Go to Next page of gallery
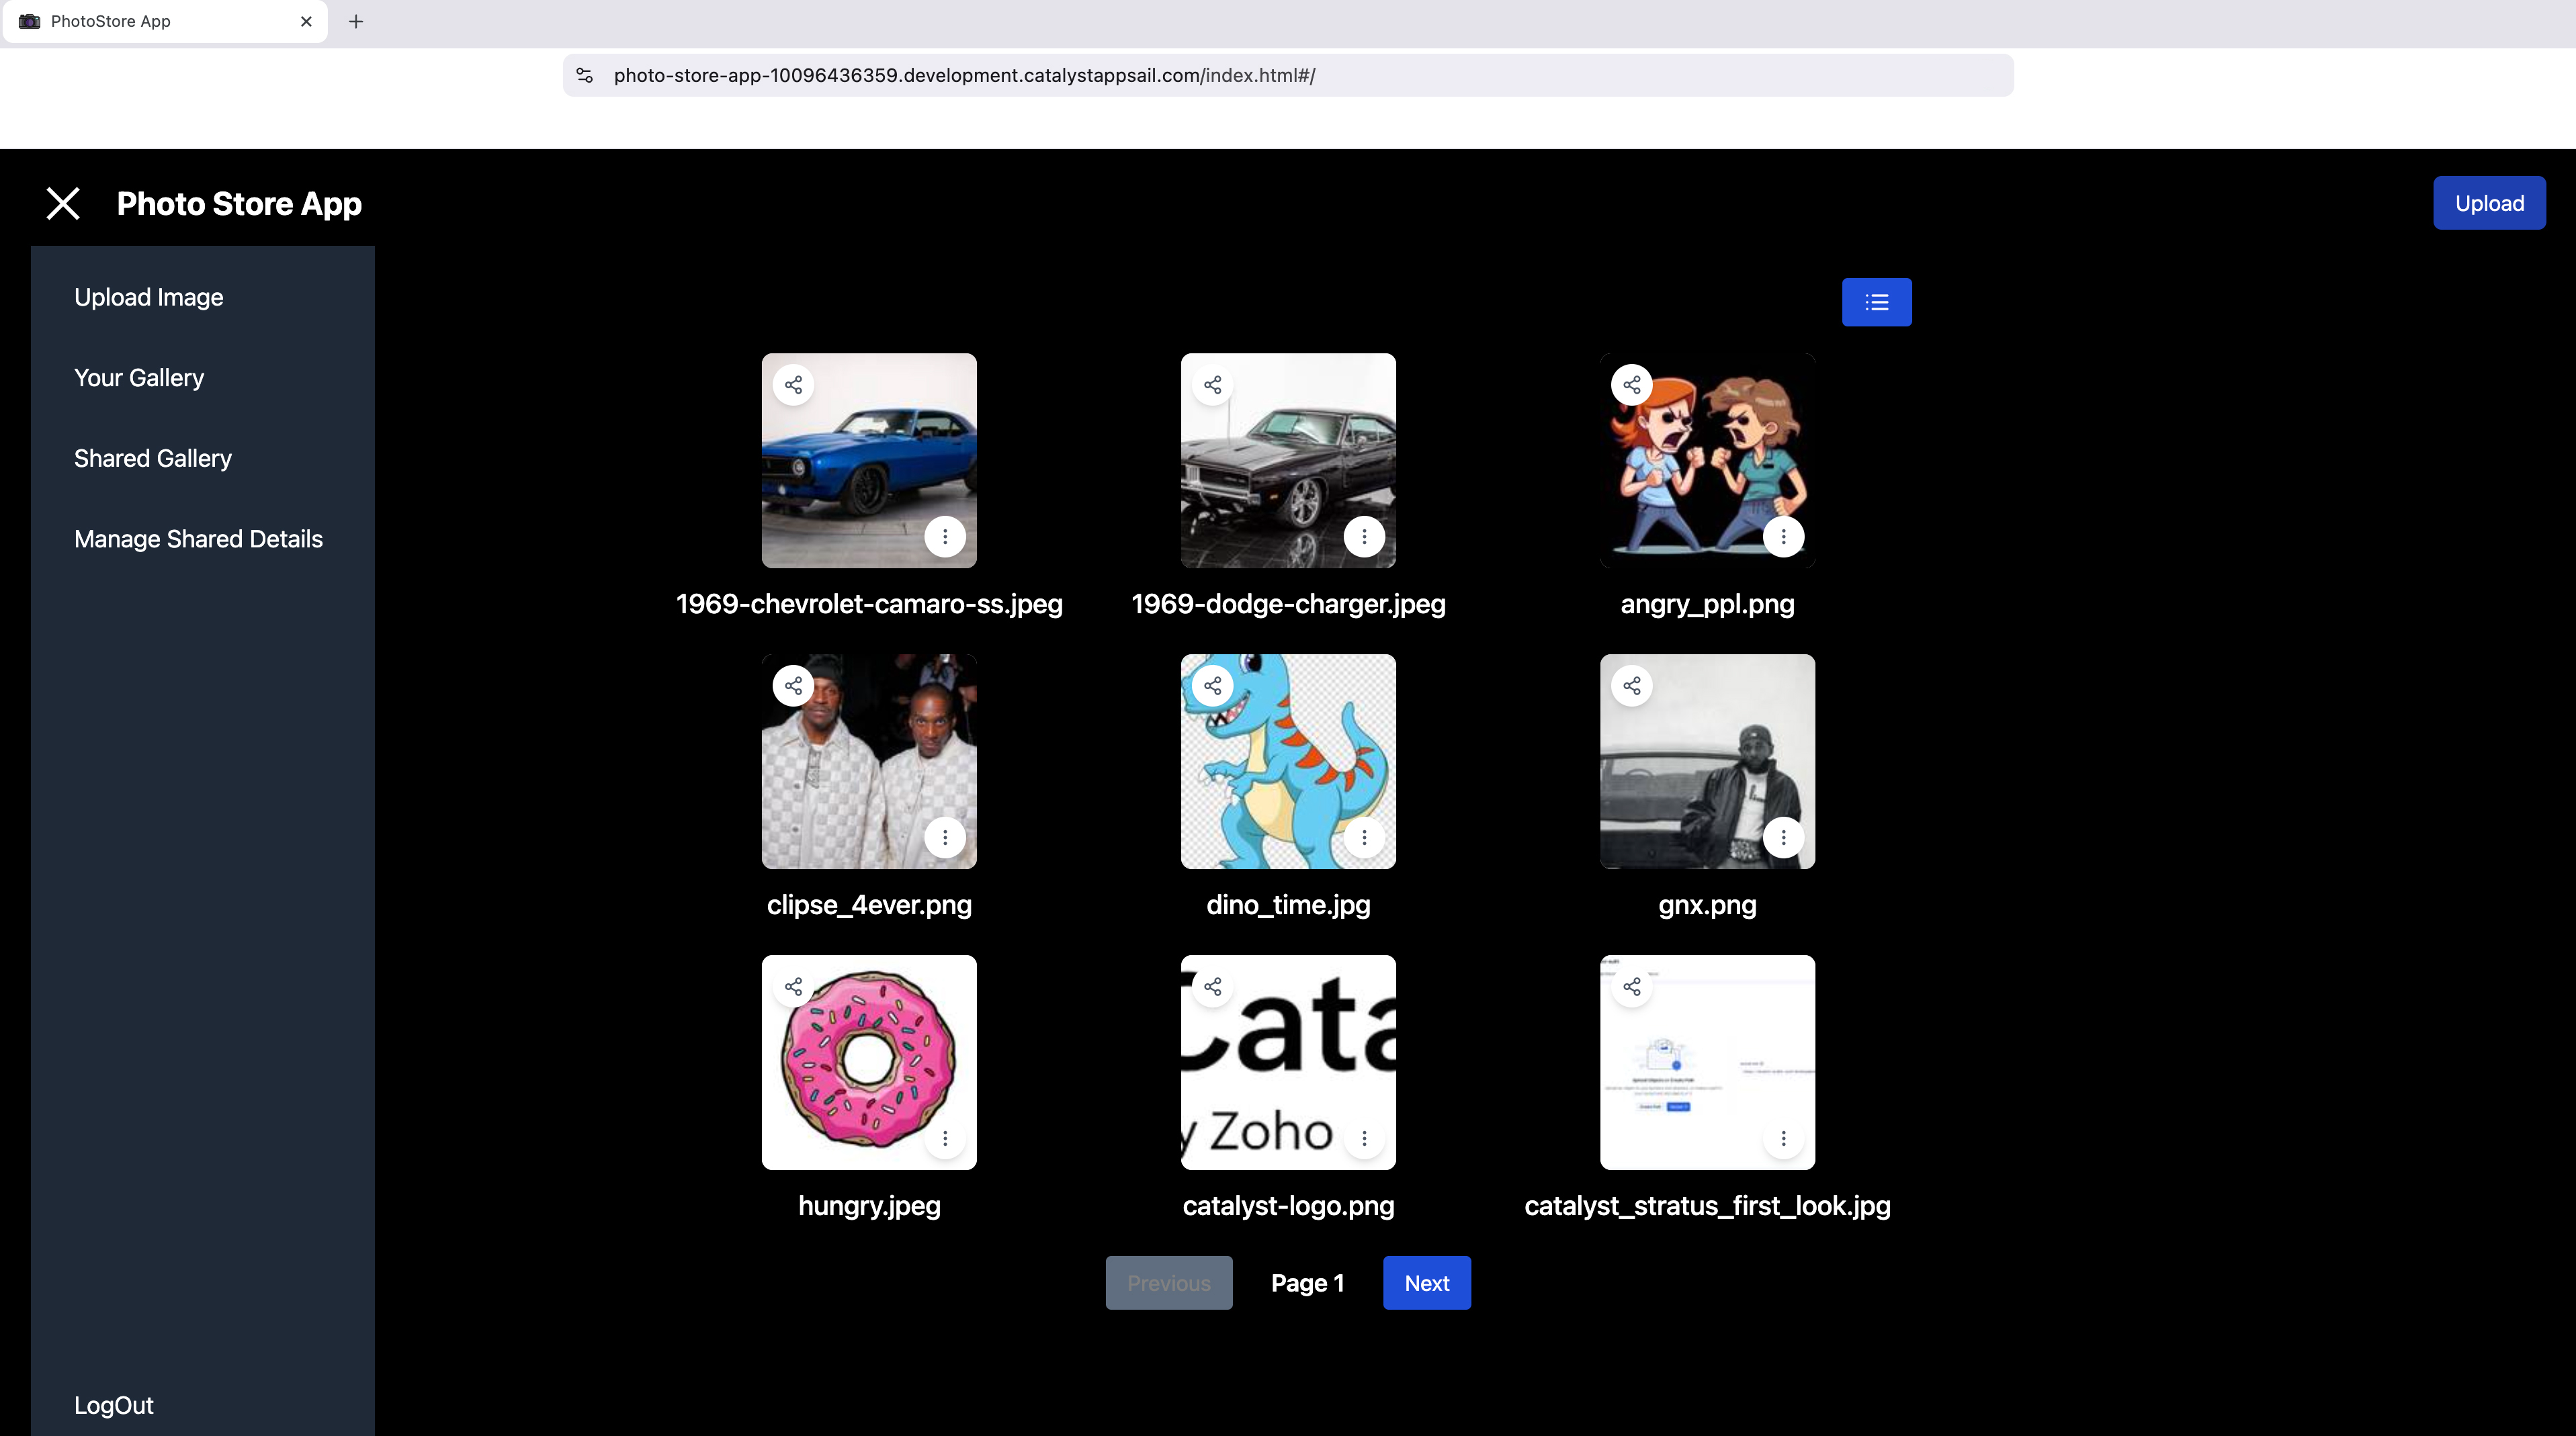 coord(1426,1283)
